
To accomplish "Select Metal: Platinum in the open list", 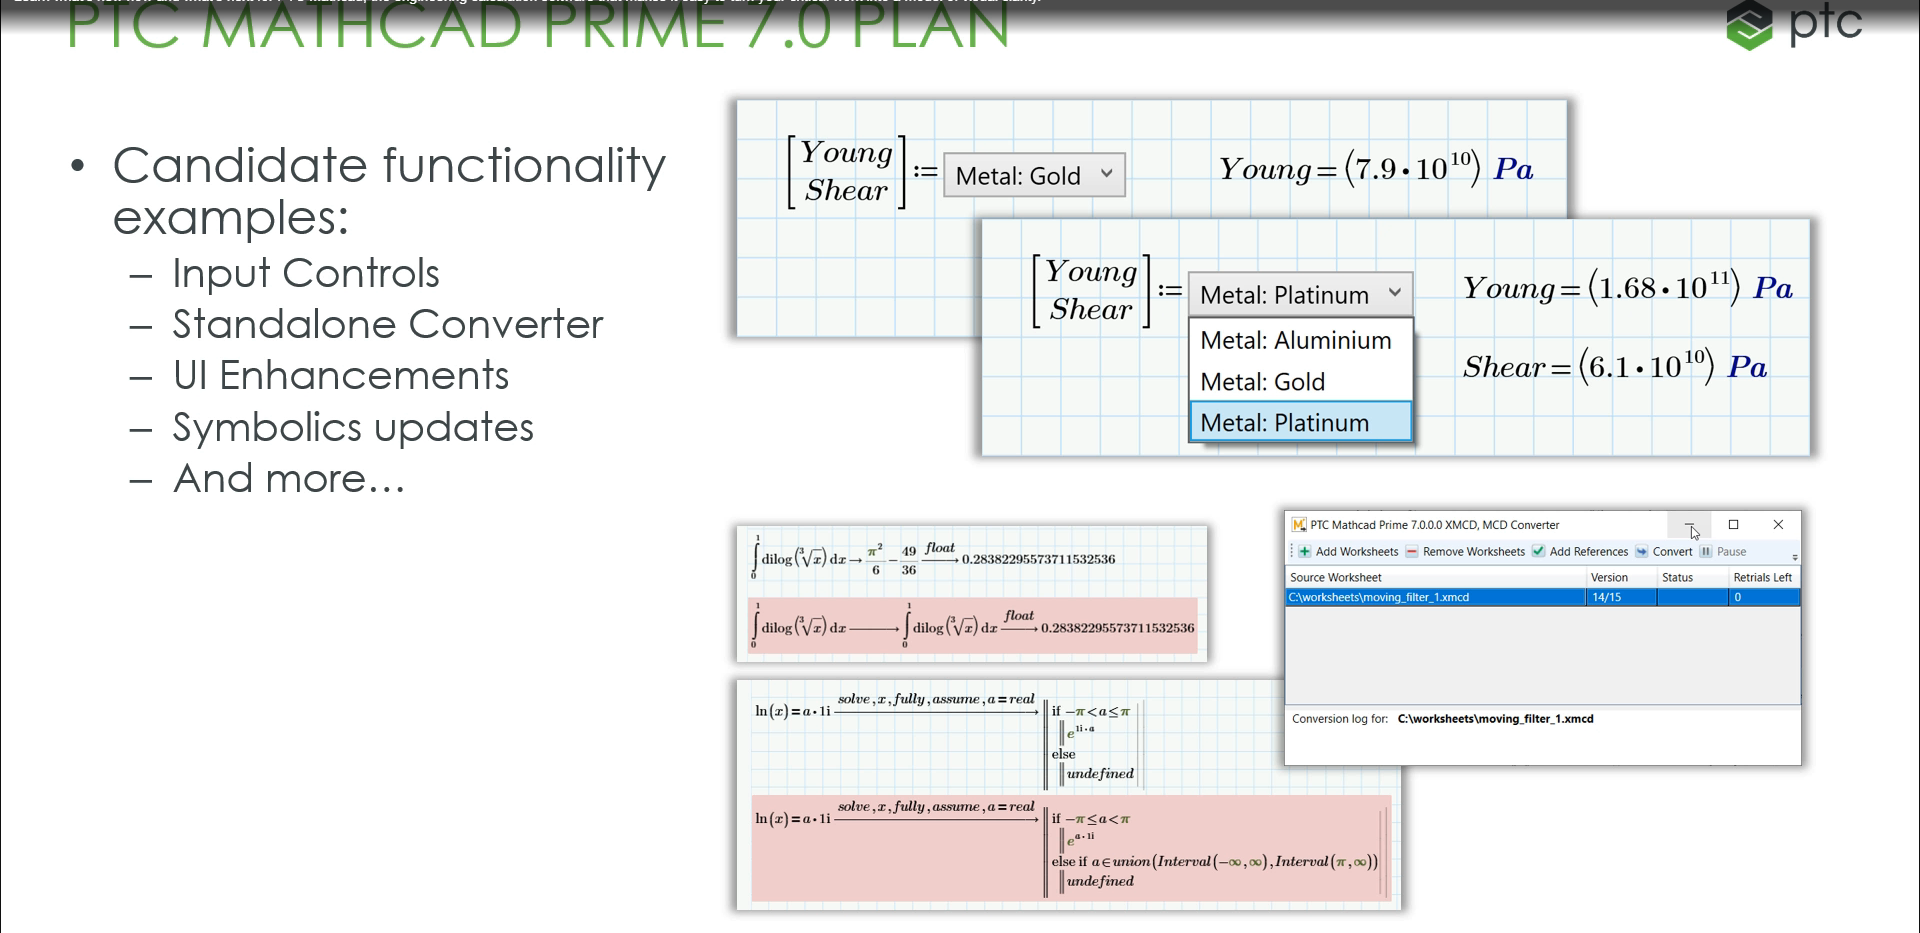I will tap(1286, 422).
